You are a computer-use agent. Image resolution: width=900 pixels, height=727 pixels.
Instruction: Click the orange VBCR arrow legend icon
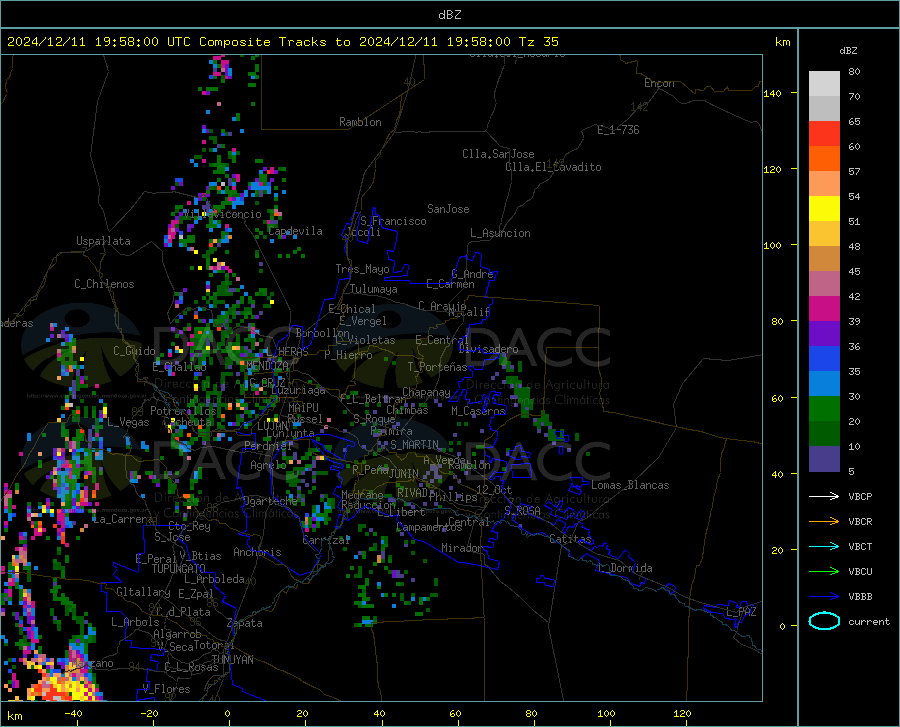(x=824, y=522)
